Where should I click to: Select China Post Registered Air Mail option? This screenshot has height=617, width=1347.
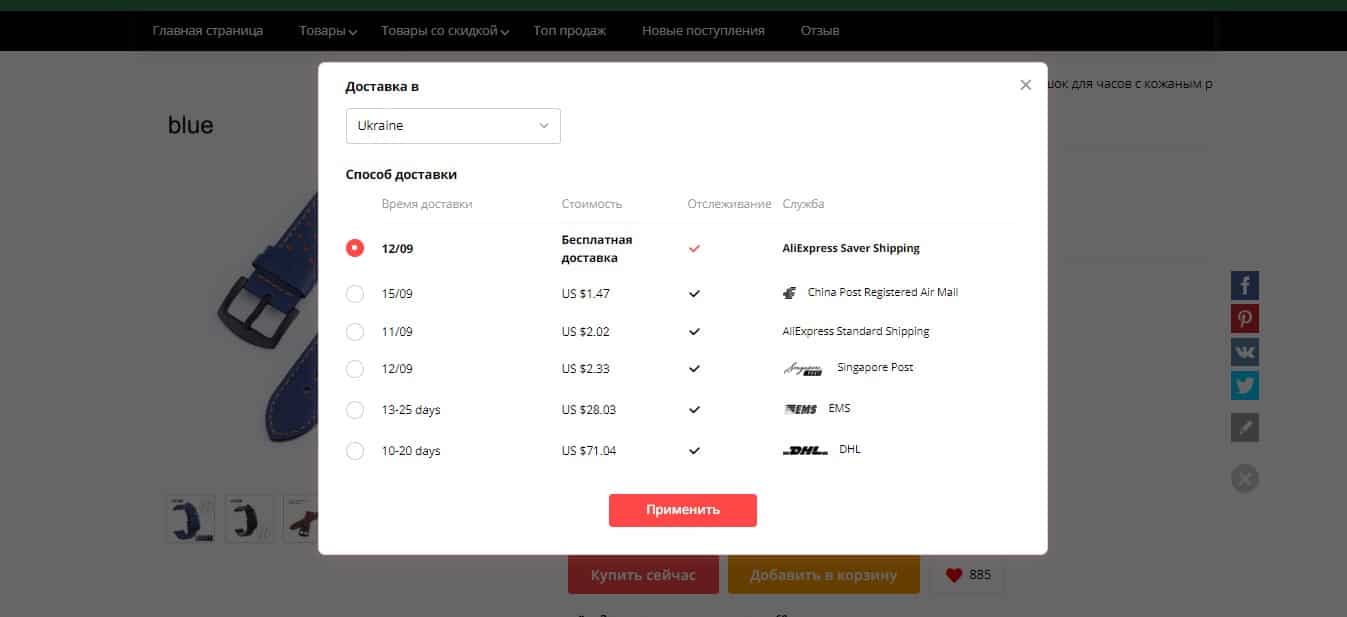(354, 294)
